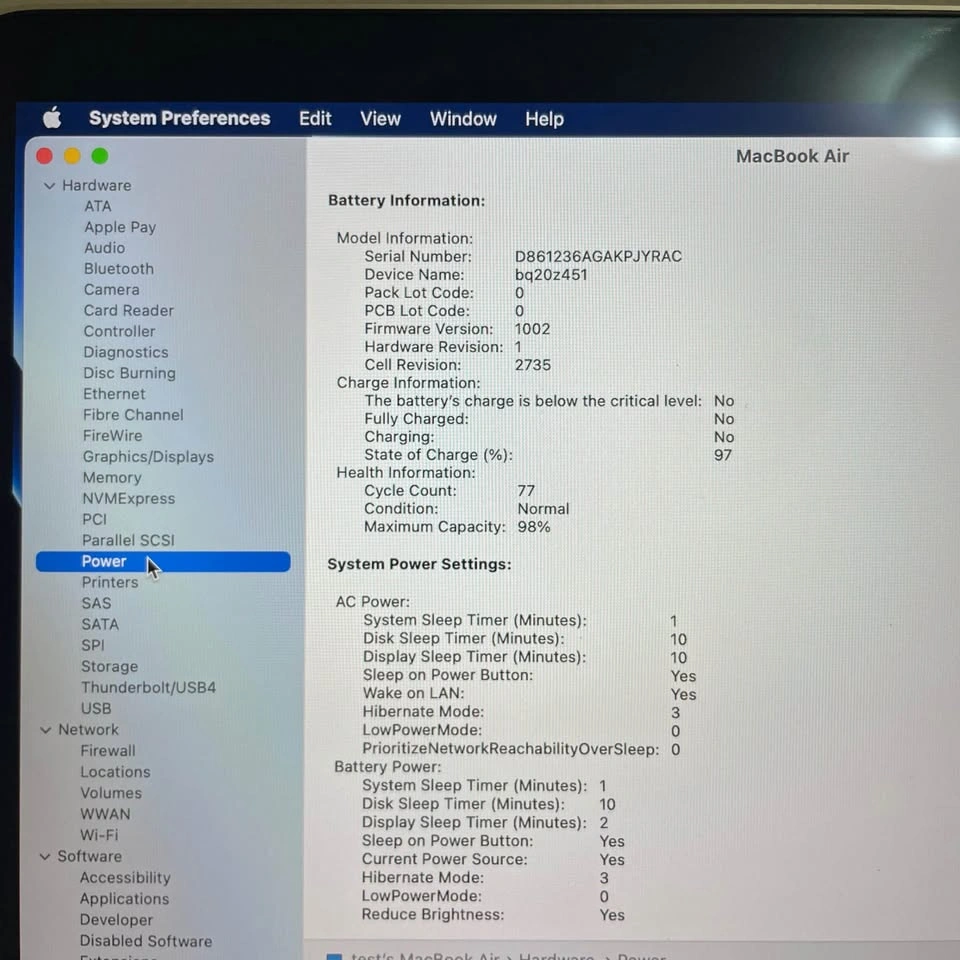This screenshot has height=960, width=960.
Task: Click State of Charge value 97
Action: pyautogui.click(x=722, y=456)
